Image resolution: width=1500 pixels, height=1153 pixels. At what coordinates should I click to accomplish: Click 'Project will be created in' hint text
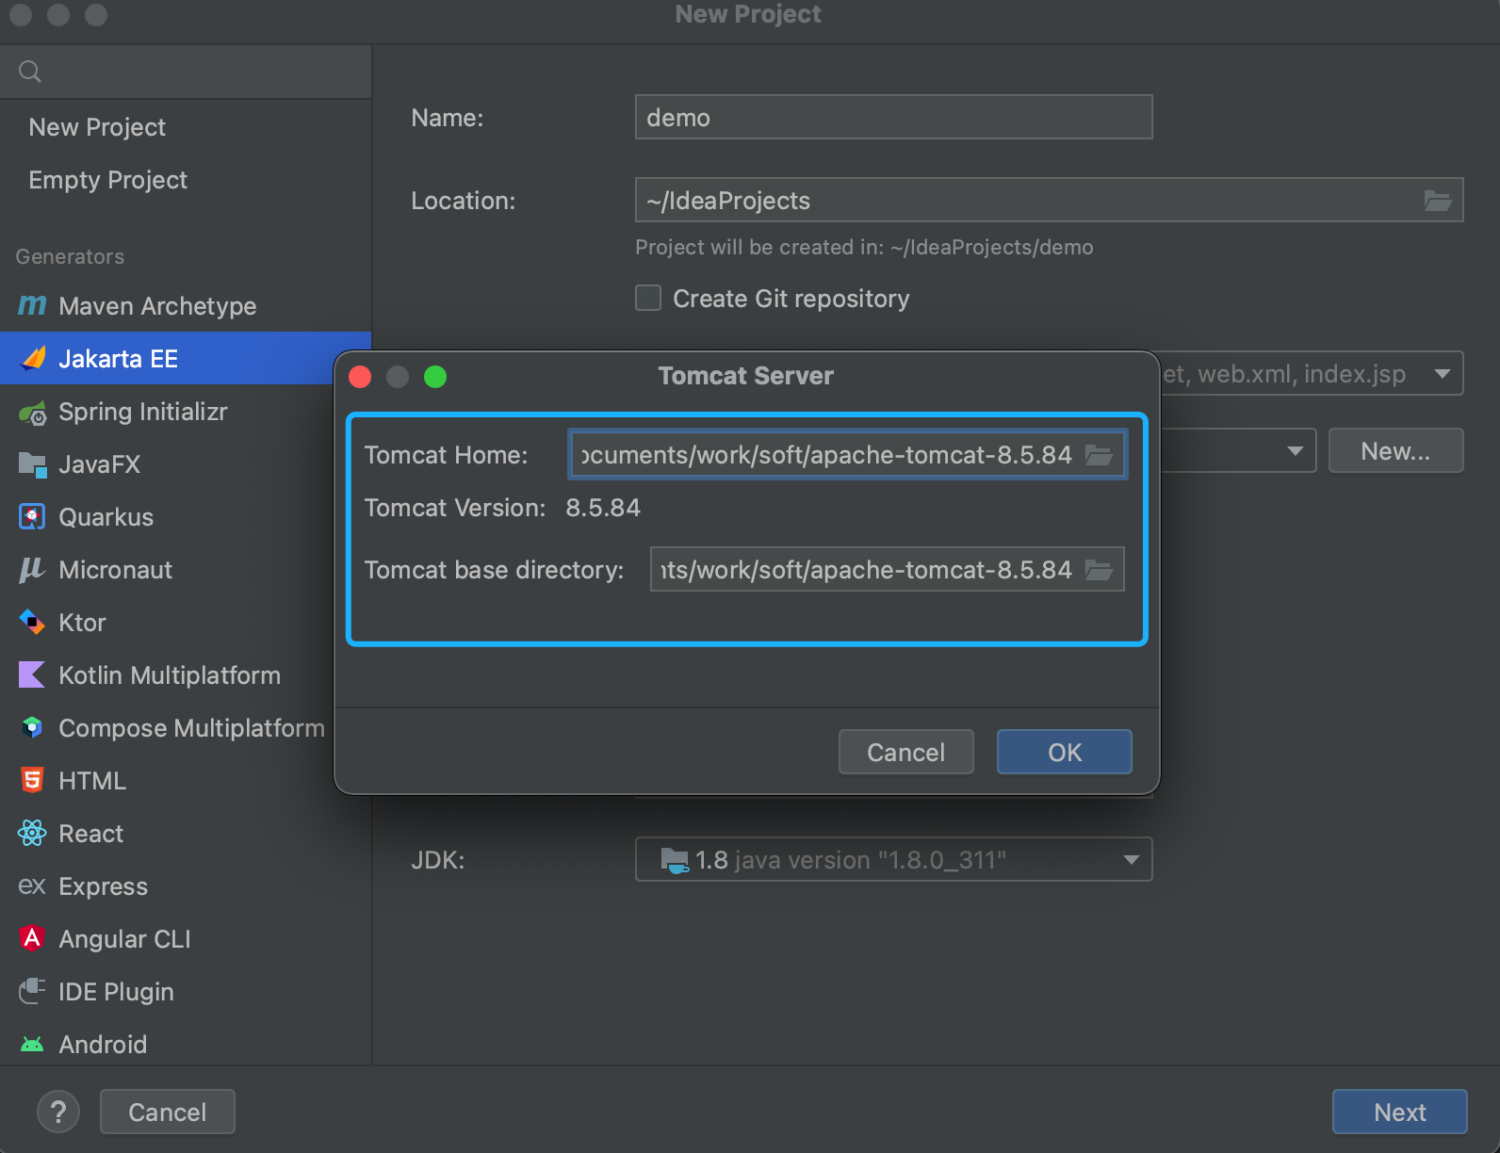864,247
